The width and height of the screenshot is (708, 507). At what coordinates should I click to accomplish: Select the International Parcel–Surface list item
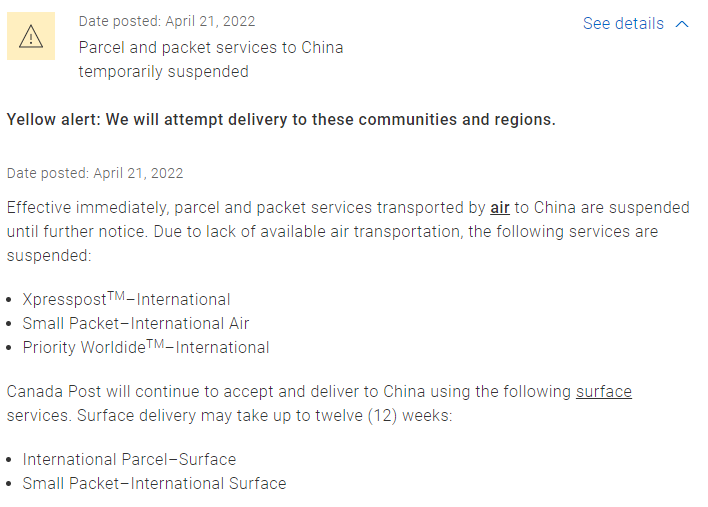pos(129,459)
